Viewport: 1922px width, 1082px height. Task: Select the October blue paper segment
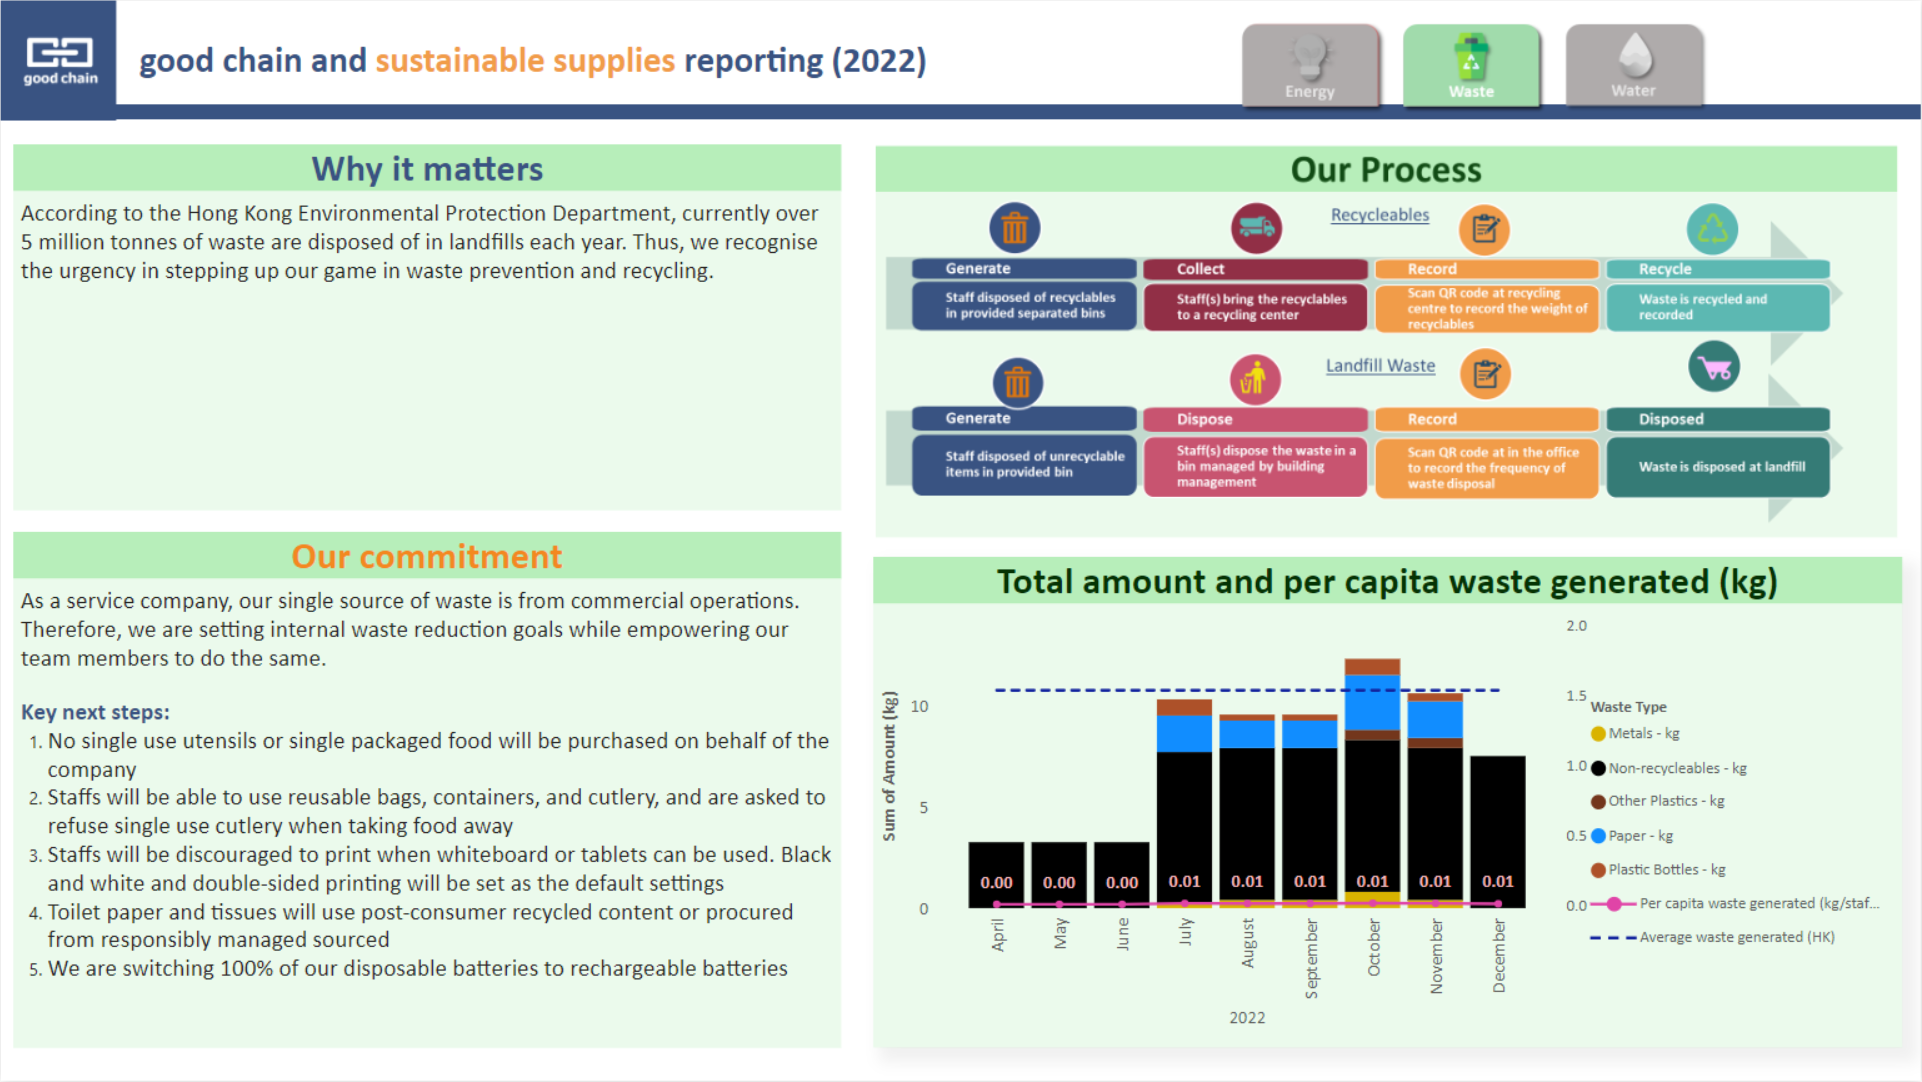[1372, 703]
